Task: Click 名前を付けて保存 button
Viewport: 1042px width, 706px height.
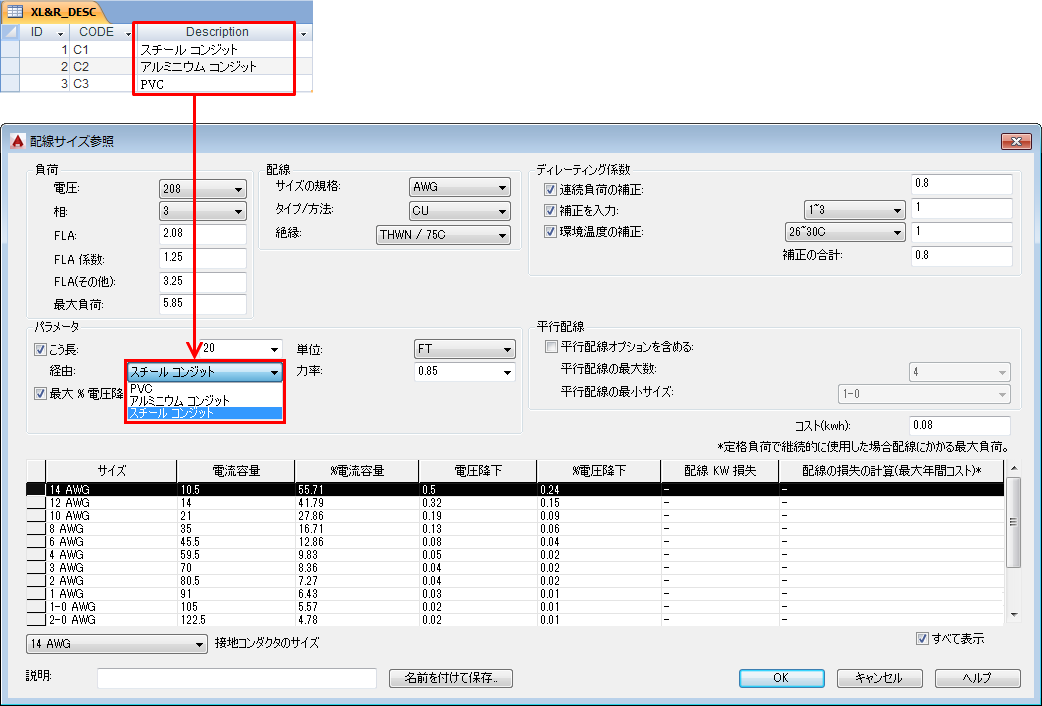Action: click(451, 678)
